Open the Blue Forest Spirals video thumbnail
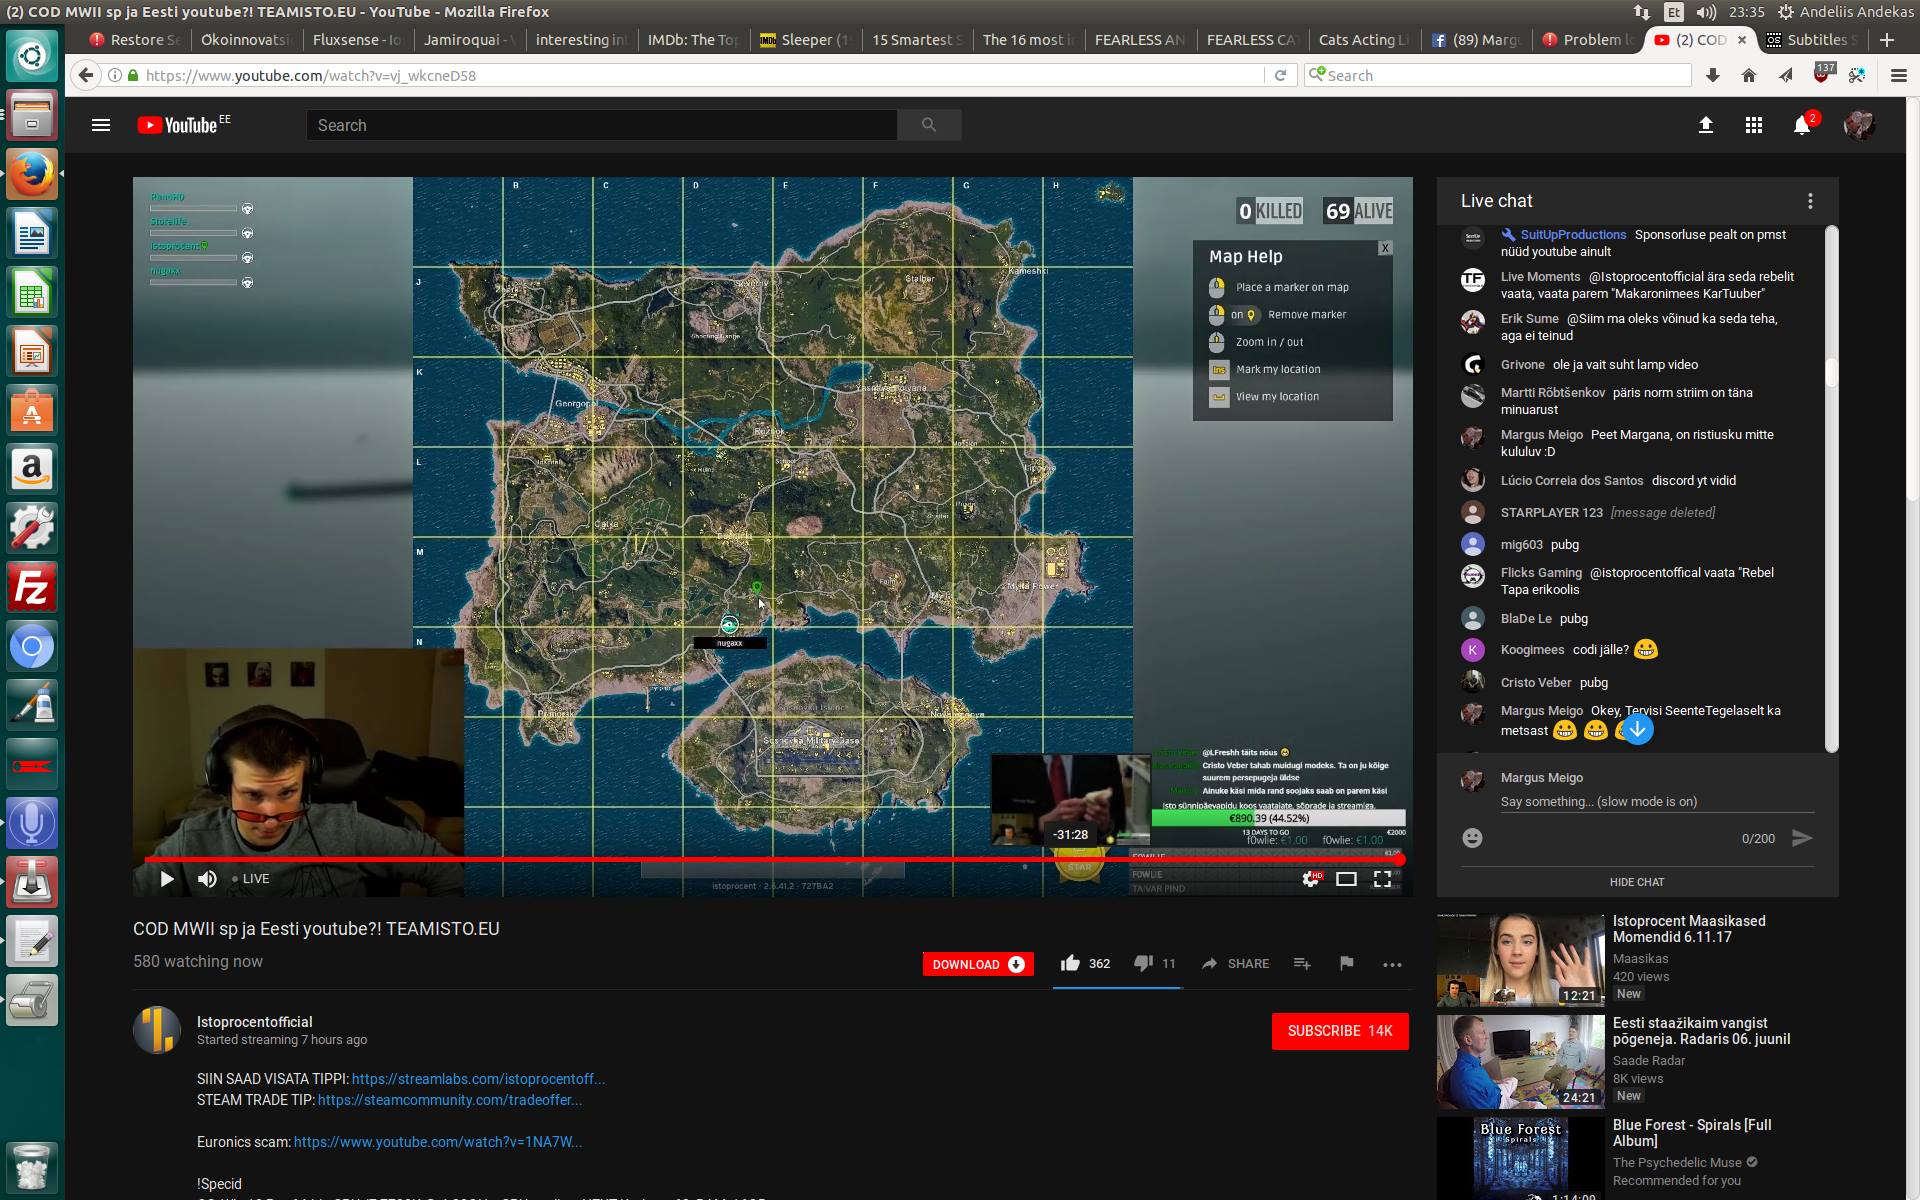 (1520, 1158)
